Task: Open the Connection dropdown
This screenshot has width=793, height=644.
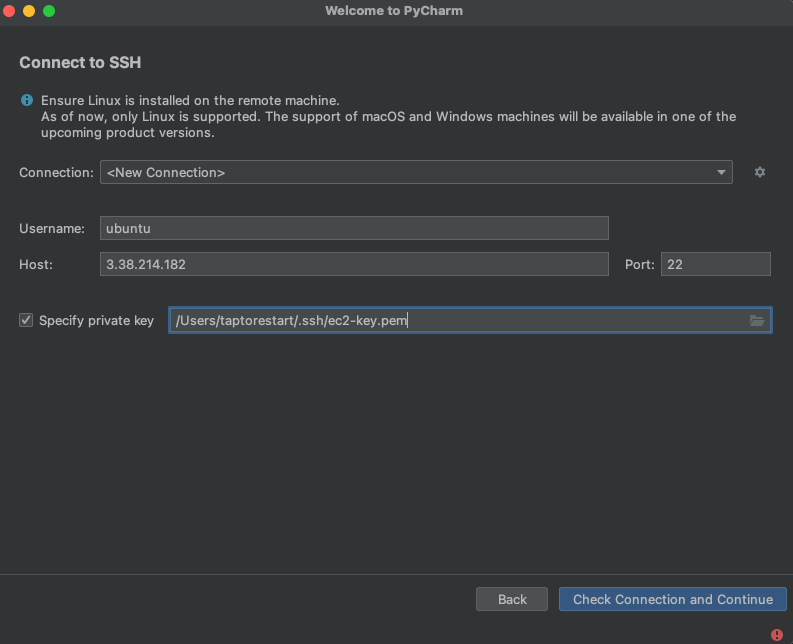Action: [416, 172]
